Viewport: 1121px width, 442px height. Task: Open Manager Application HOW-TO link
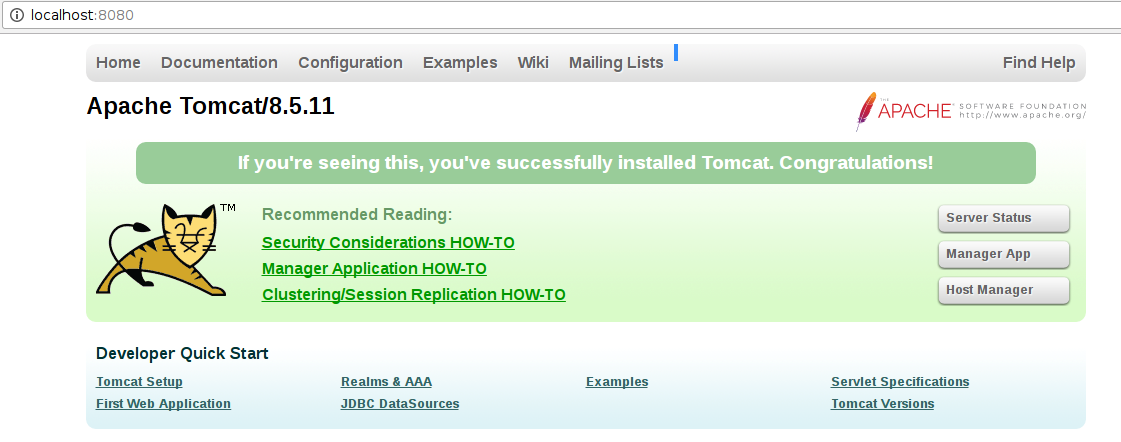click(x=374, y=269)
